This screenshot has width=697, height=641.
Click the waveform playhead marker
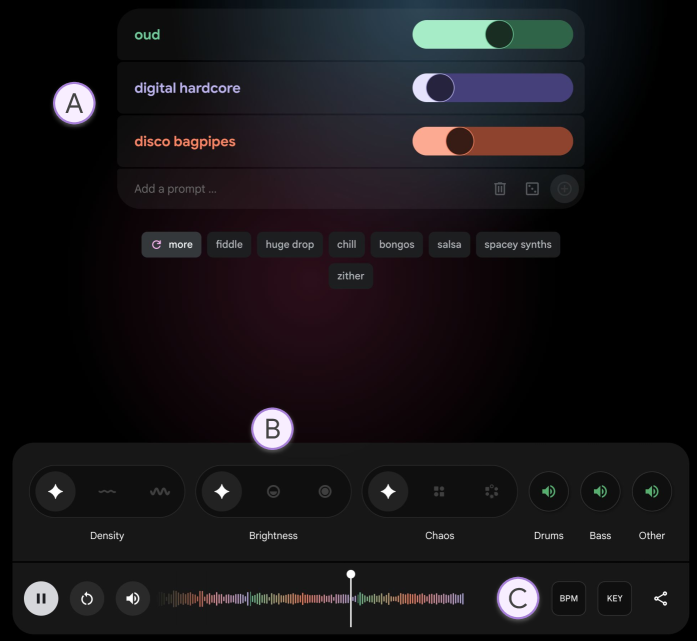[351, 575]
